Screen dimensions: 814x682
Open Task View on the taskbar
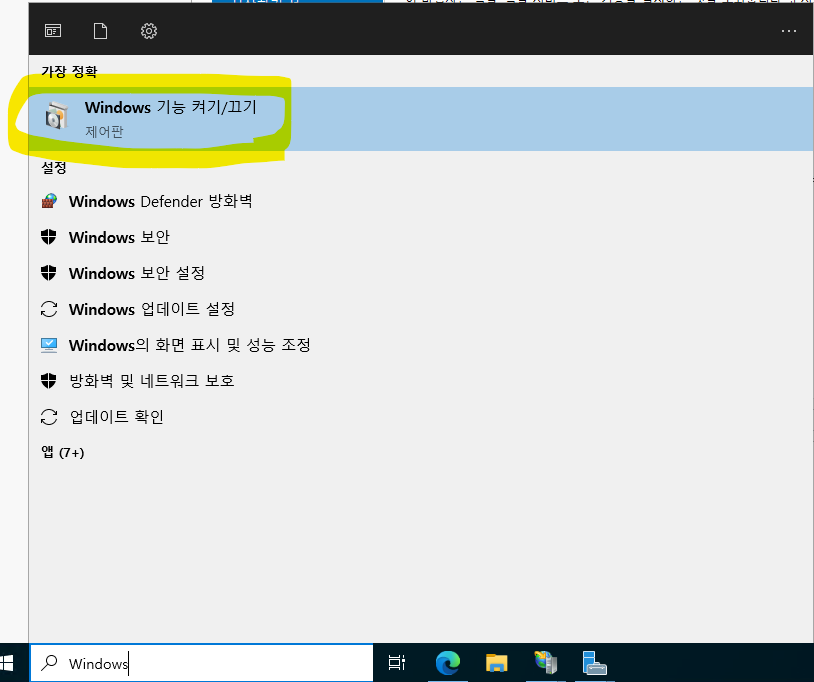pyautogui.click(x=397, y=663)
